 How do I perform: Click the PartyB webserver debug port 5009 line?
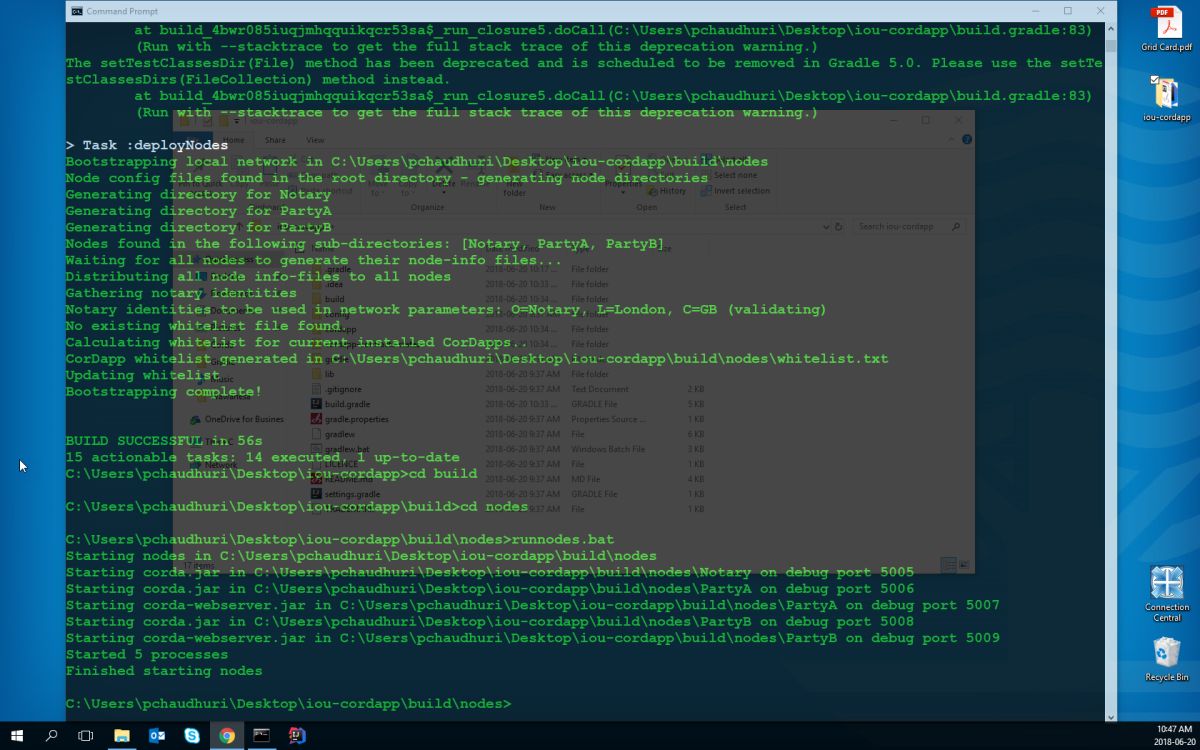tap(533, 637)
